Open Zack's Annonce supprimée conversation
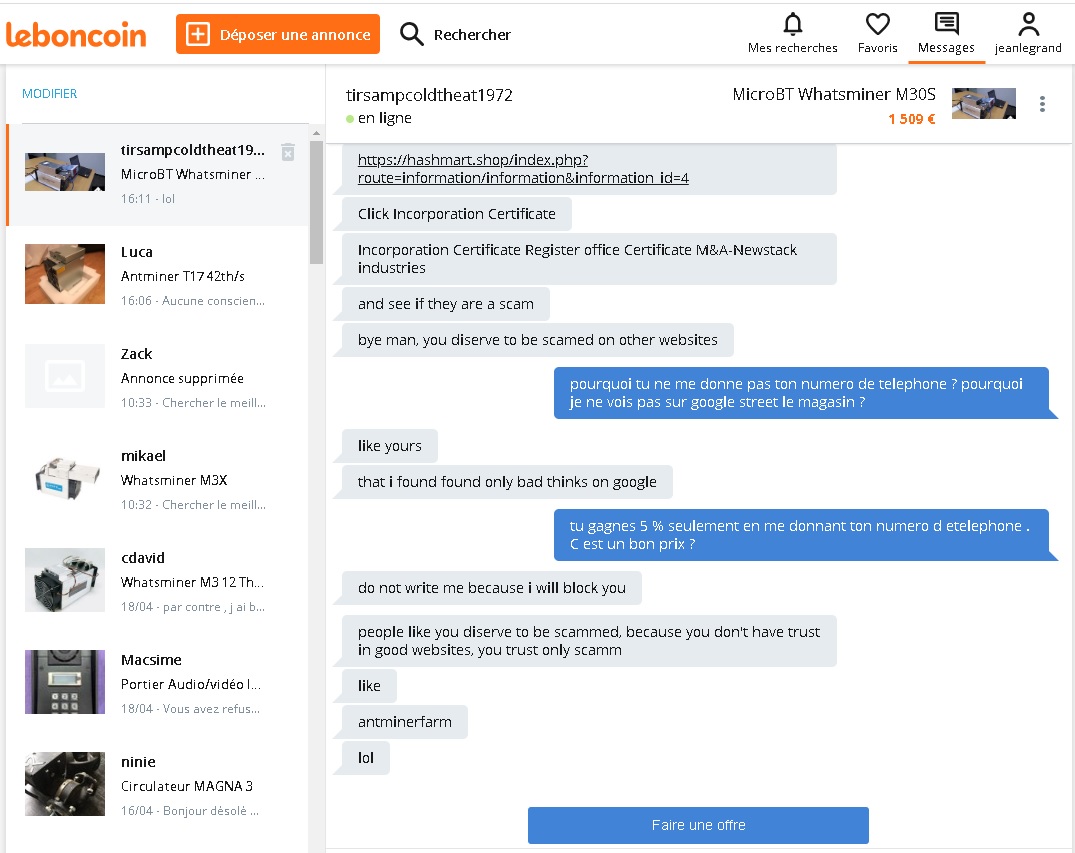Viewport: 1075px width, 853px height. (x=158, y=378)
